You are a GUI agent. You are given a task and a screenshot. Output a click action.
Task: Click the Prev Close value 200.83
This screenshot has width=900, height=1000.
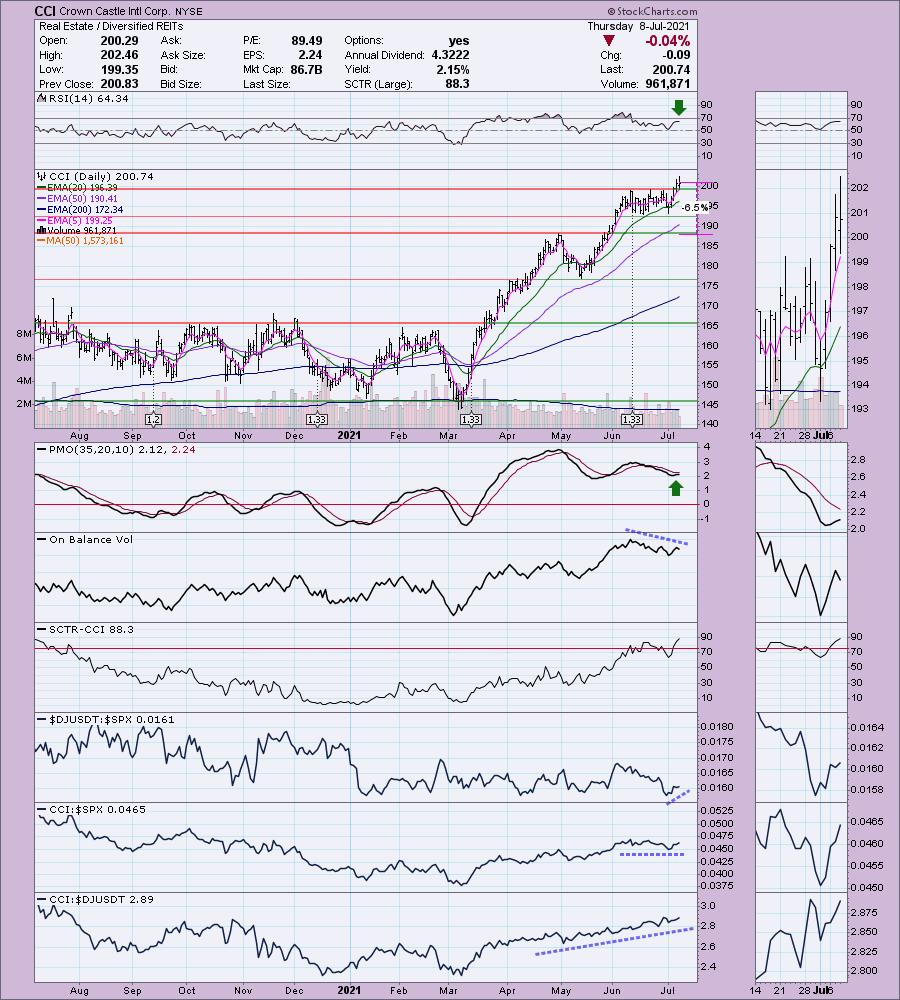119,84
